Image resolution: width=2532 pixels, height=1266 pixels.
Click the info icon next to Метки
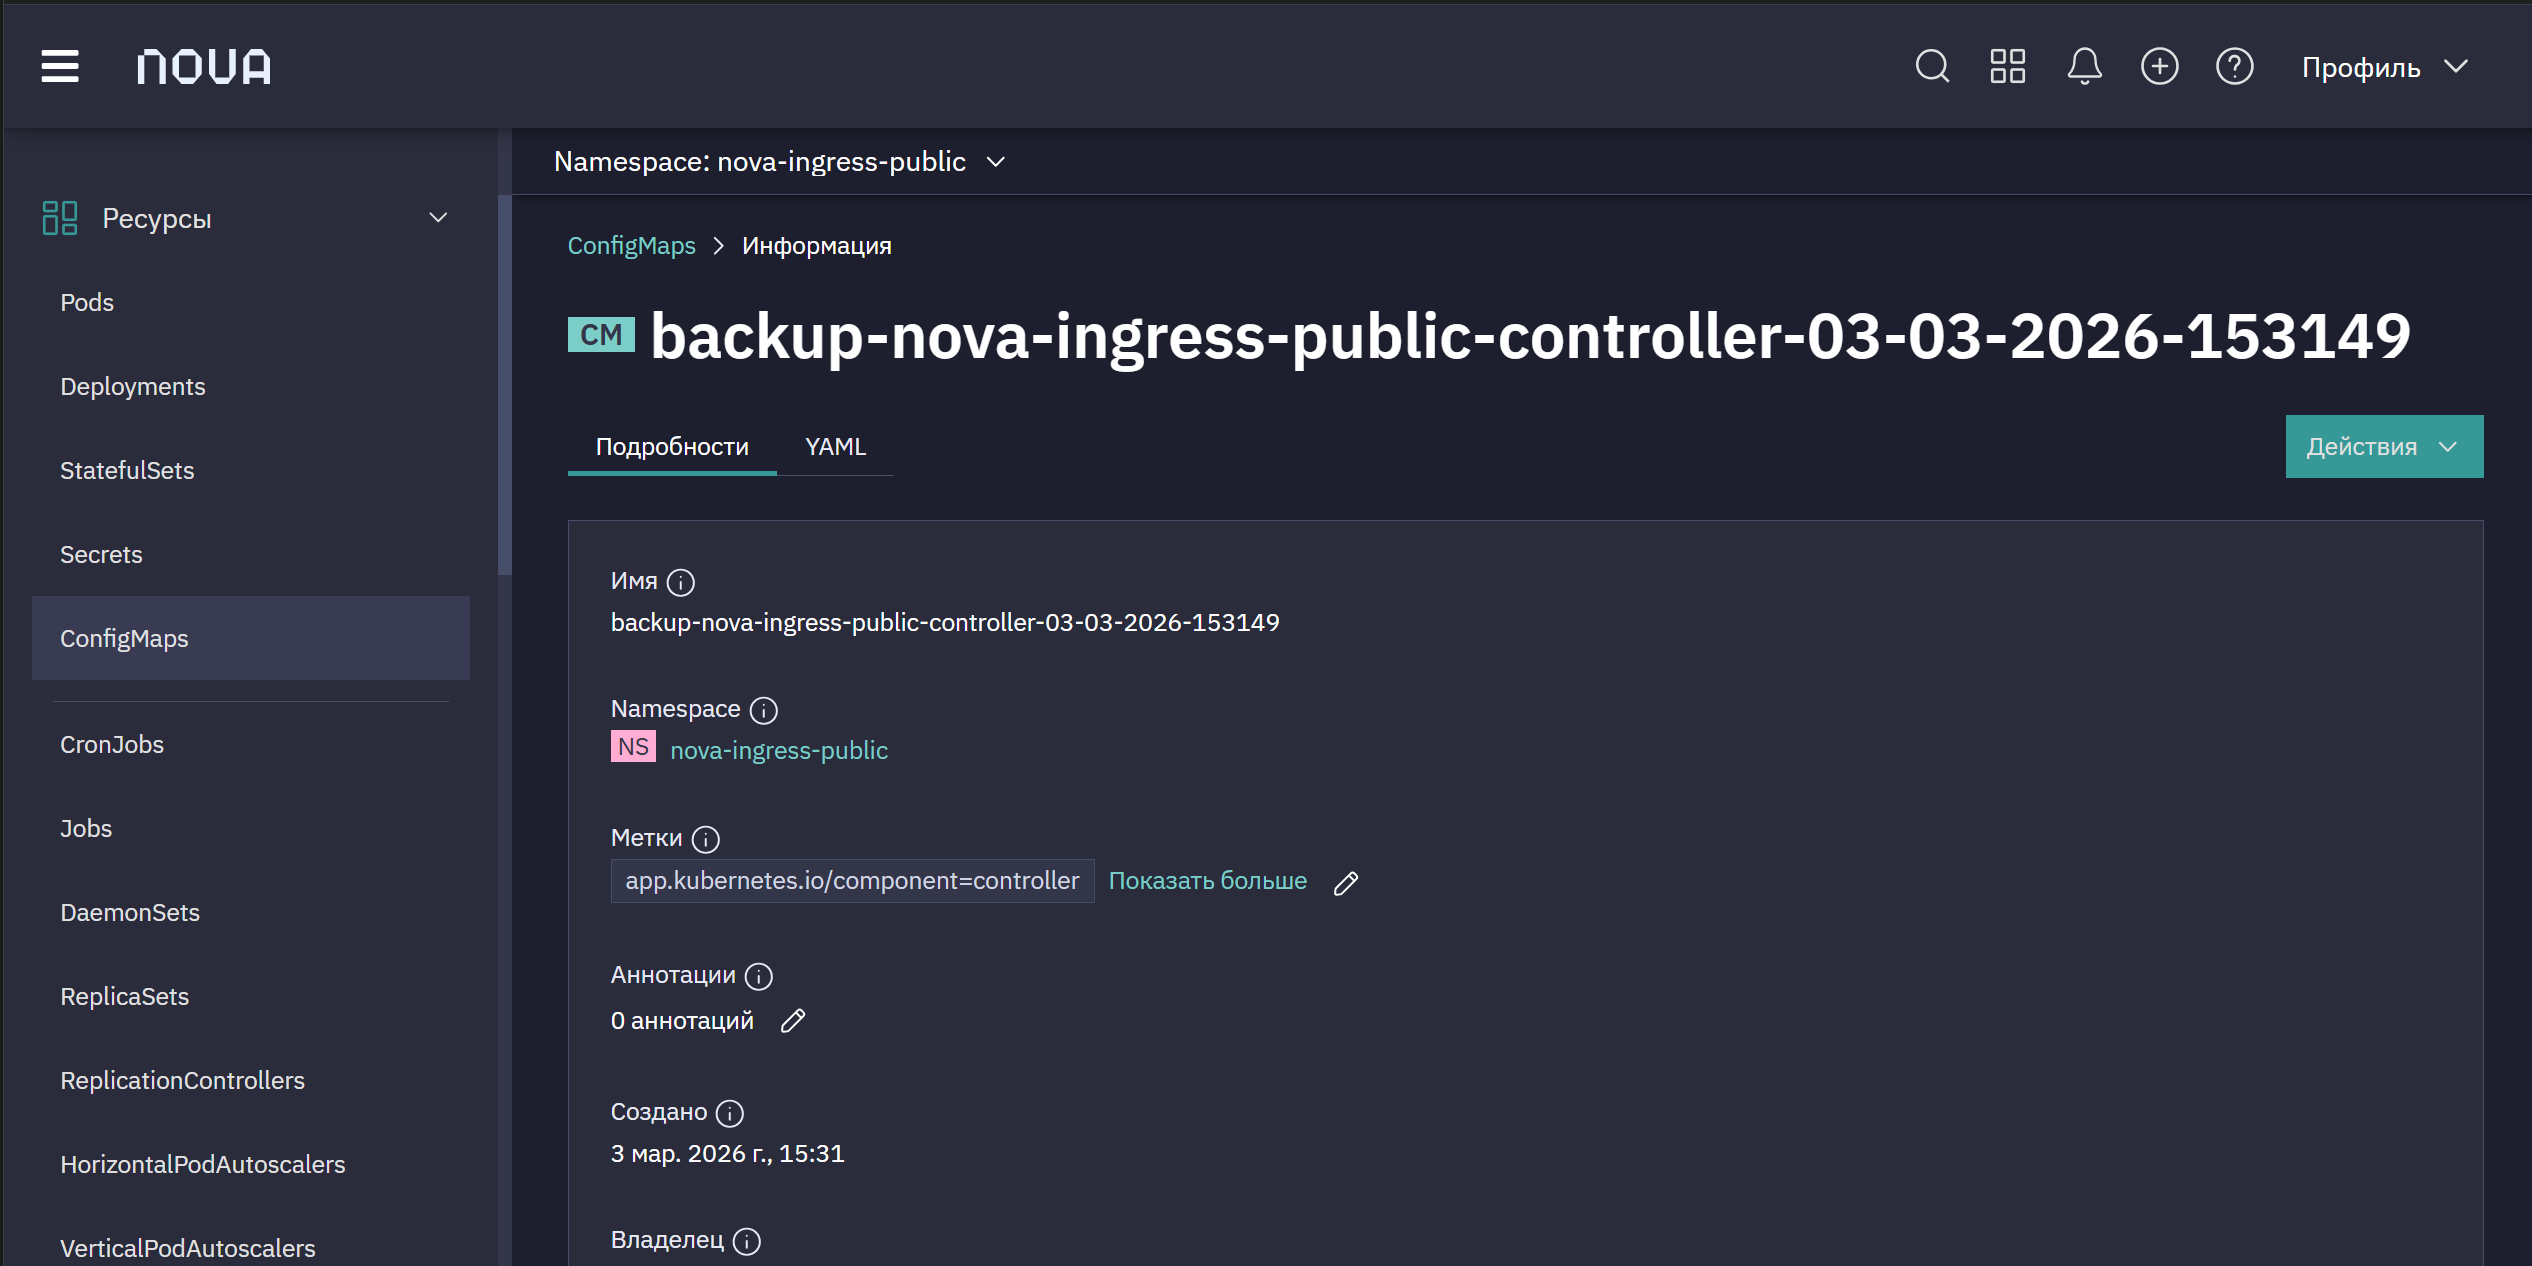coord(706,839)
